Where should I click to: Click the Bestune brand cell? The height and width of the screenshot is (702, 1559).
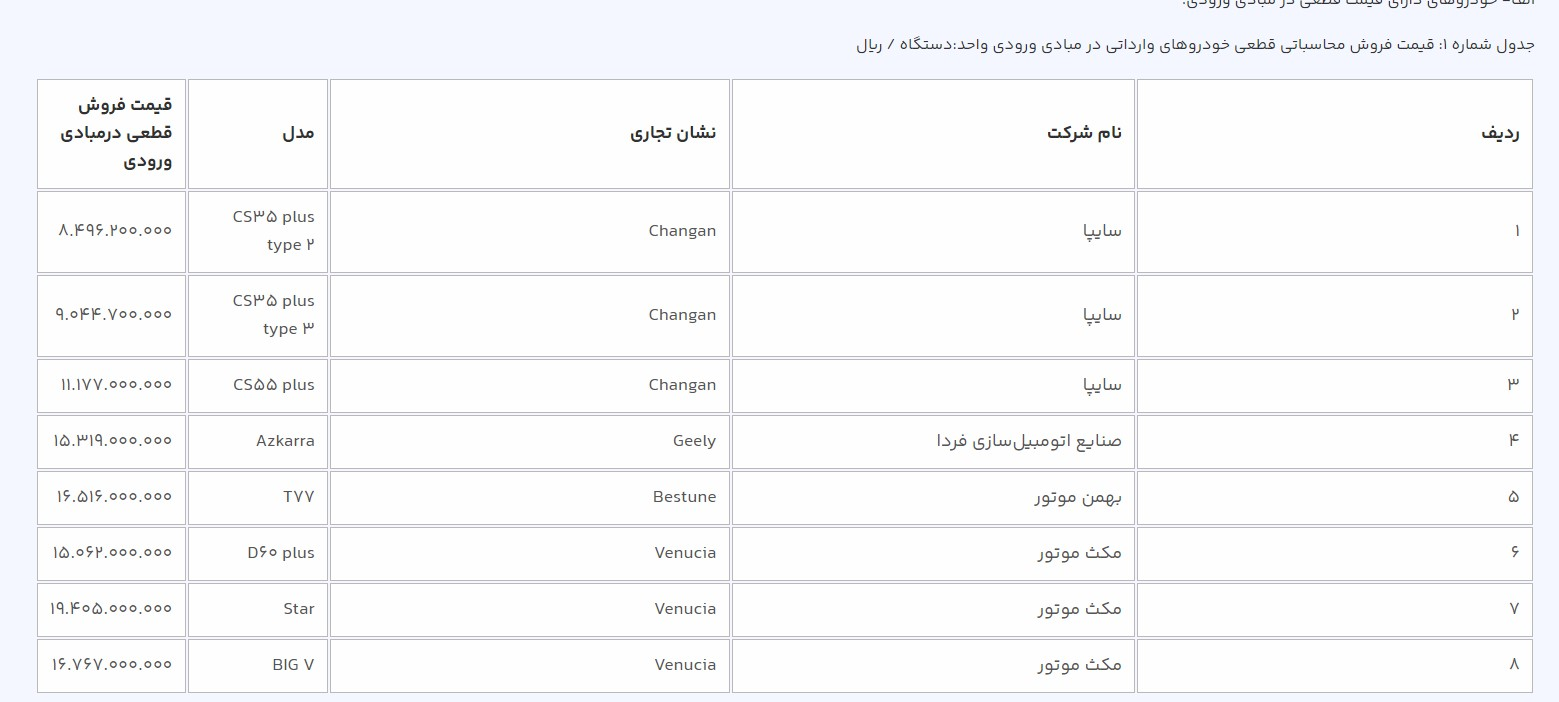(684, 497)
